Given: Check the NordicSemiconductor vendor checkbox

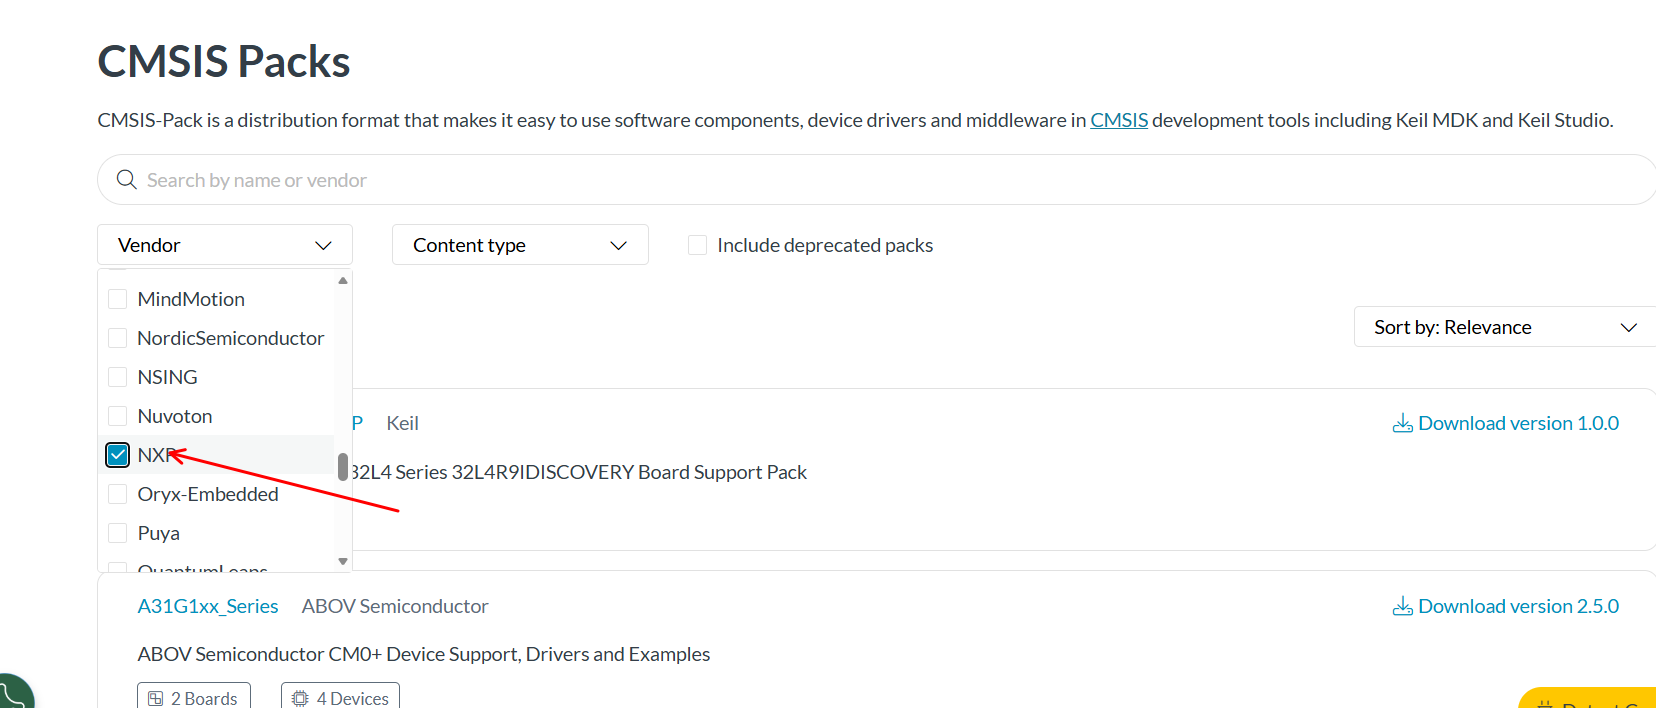Looking at the screenshot, I should click(x=118, y=338).
